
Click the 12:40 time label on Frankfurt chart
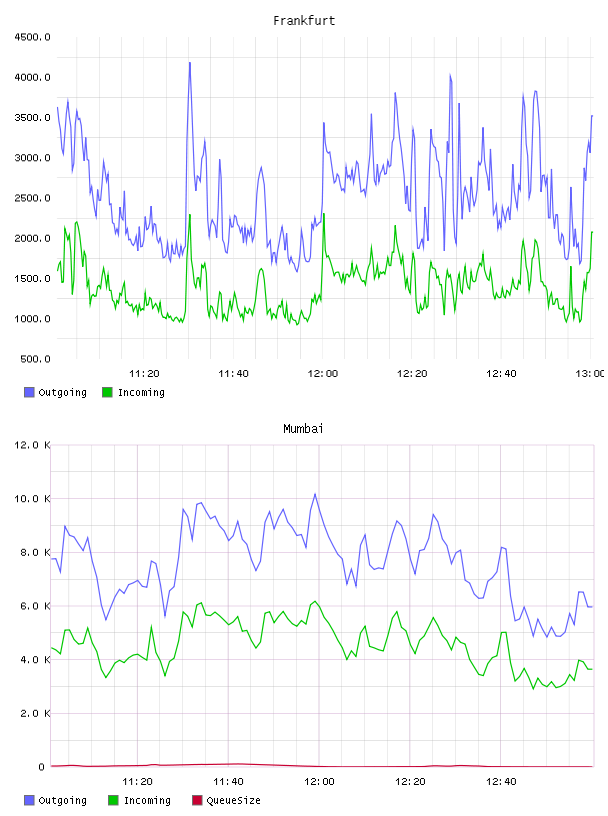point(501,374)
